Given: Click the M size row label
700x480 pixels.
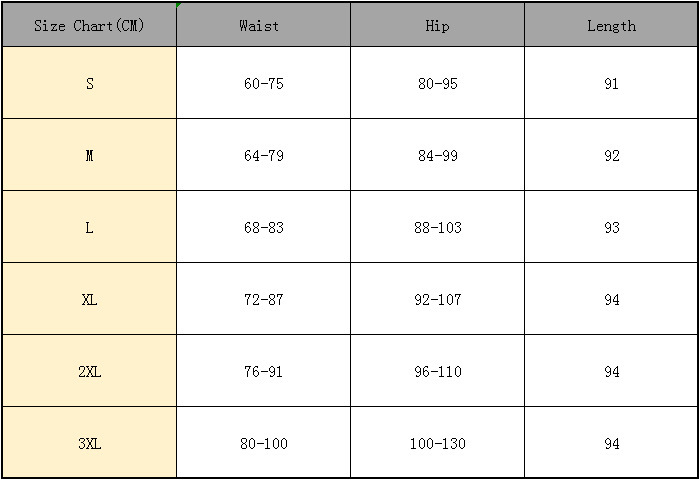Looking at the screenshot, I should tap(89, 156).
